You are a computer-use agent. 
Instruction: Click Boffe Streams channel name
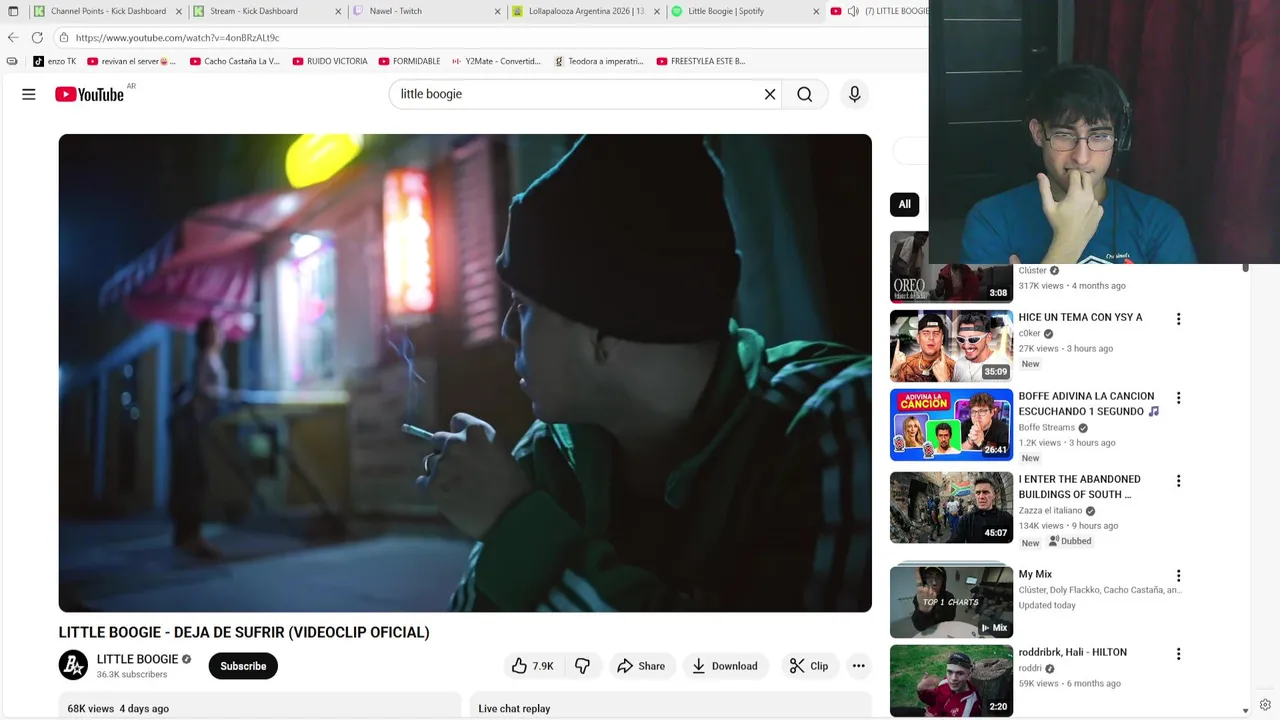pos(1046,427)
